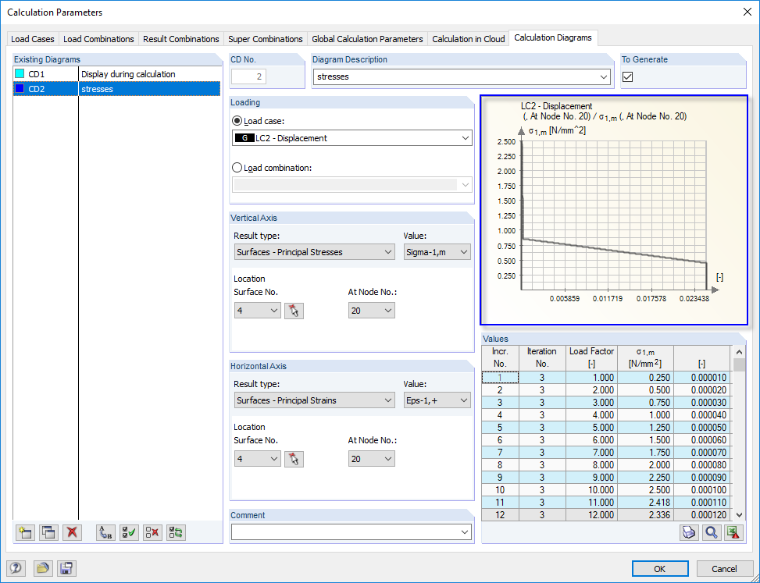Open the LC2 - Displacement load case dropdown

click(352, 138)
